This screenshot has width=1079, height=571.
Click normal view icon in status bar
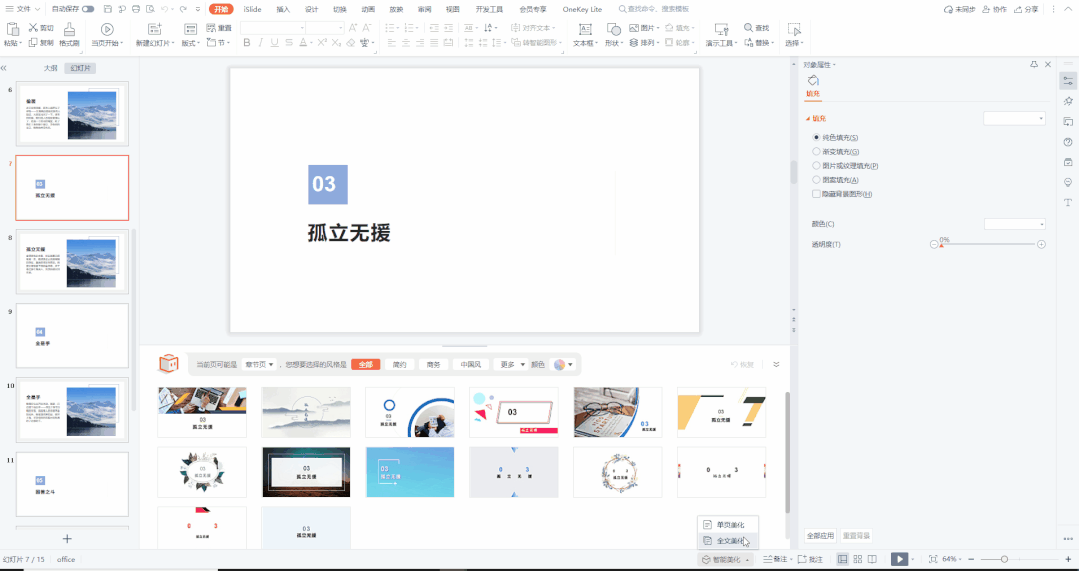pos(842,559)
